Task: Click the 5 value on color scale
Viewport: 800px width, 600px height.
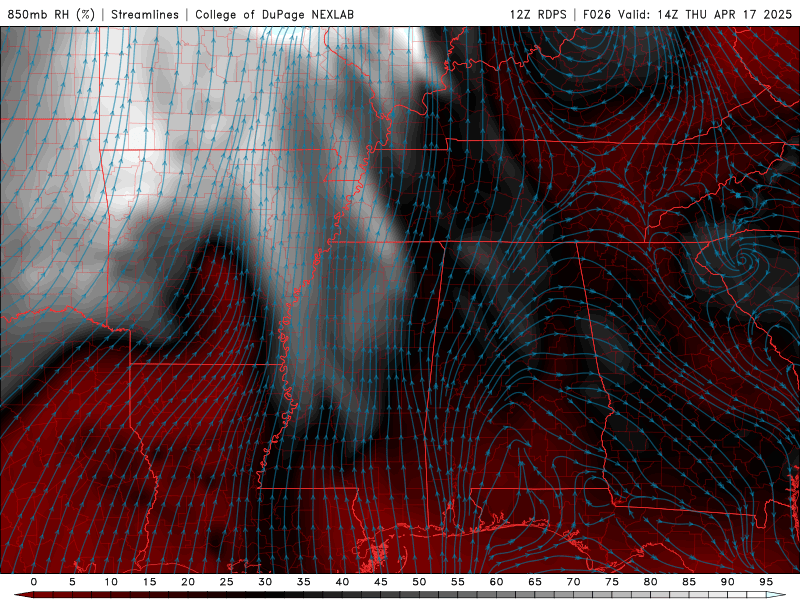Action: [x=72, y=582]
